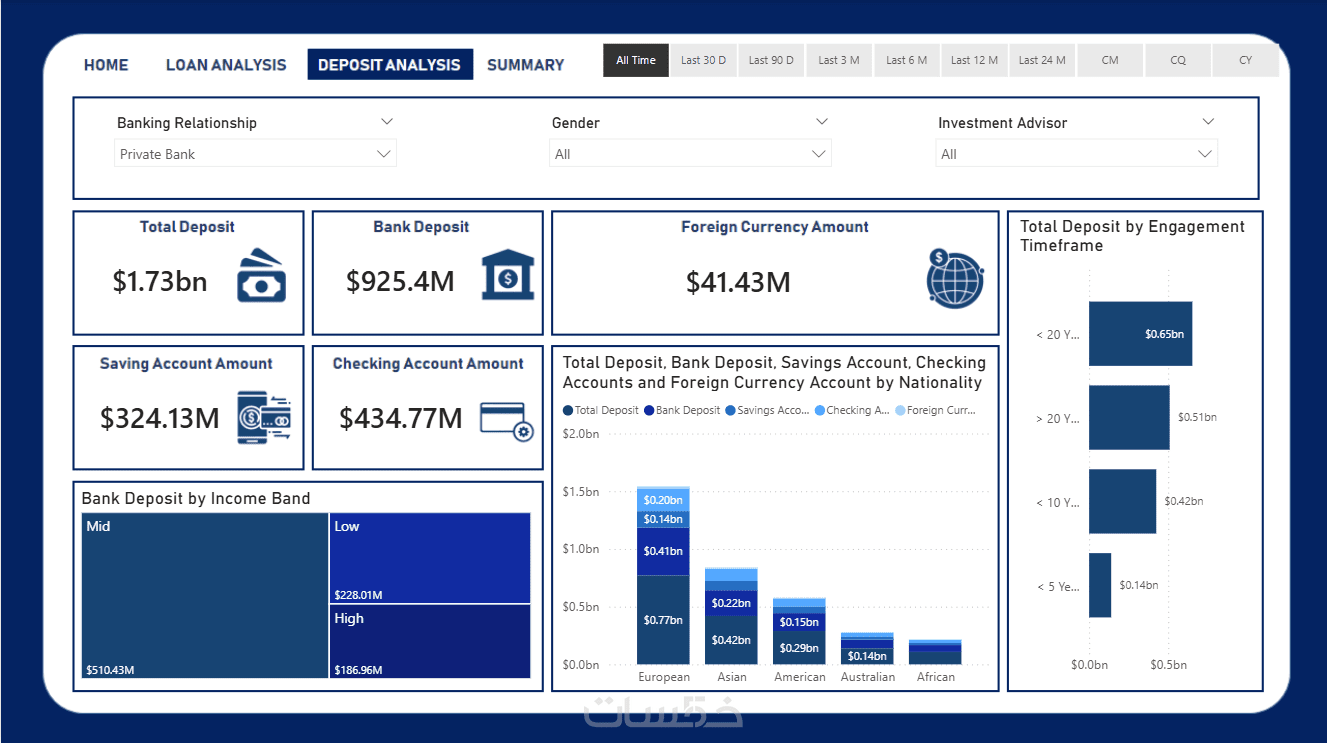
Task: Go to the SUMMARY tab
Action: 526,65
